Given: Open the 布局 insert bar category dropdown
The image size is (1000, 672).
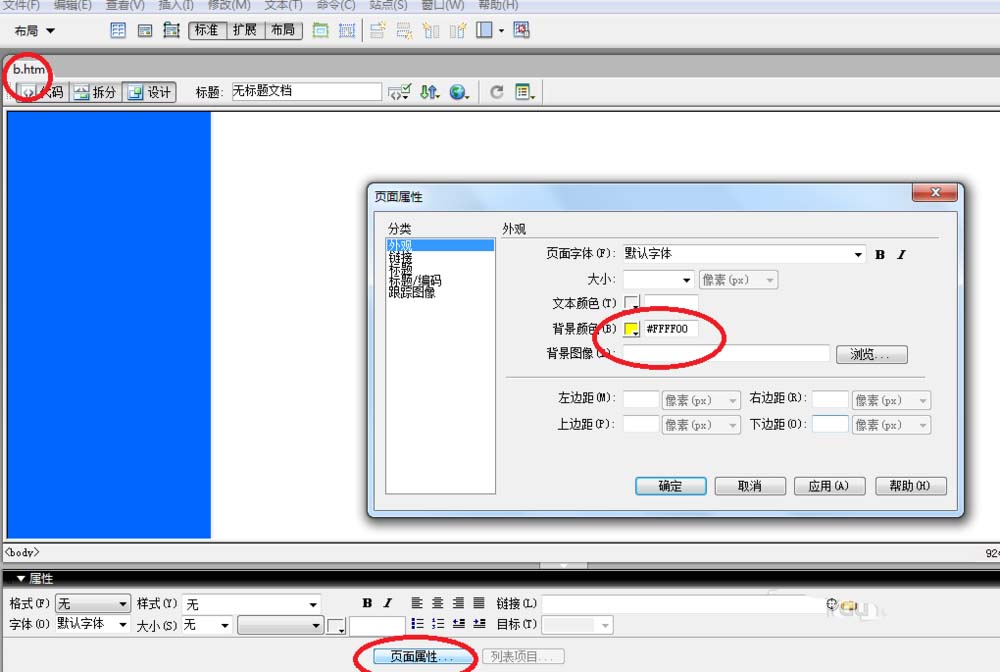Looking at the screenshot, I should pyautogui.click(x=34, y=31).
